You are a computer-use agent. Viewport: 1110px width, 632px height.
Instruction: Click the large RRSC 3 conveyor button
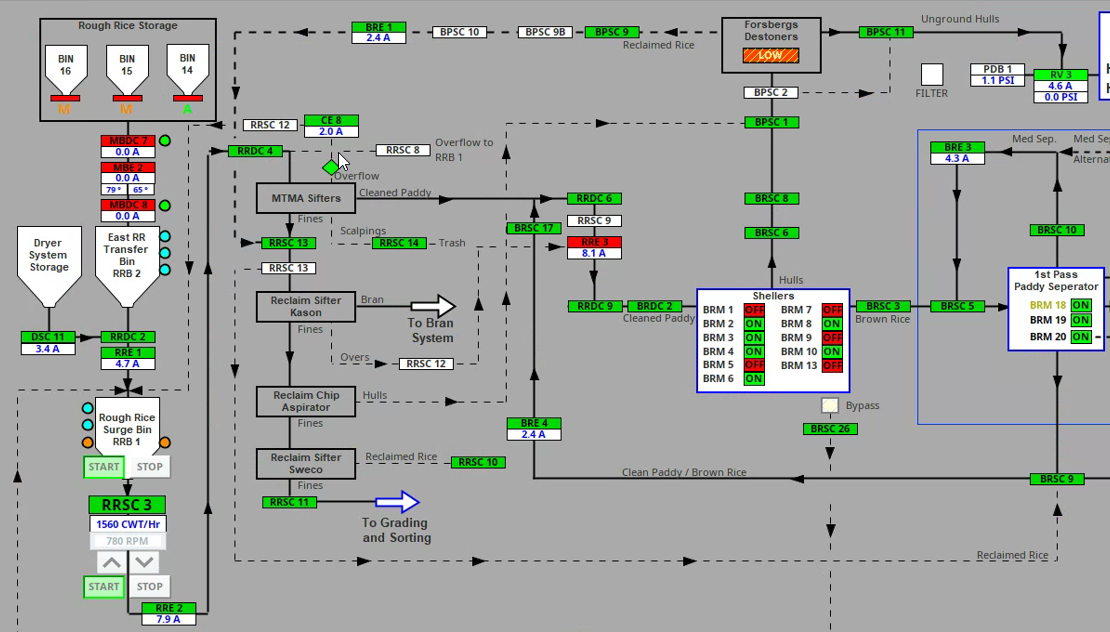[127, 505]
